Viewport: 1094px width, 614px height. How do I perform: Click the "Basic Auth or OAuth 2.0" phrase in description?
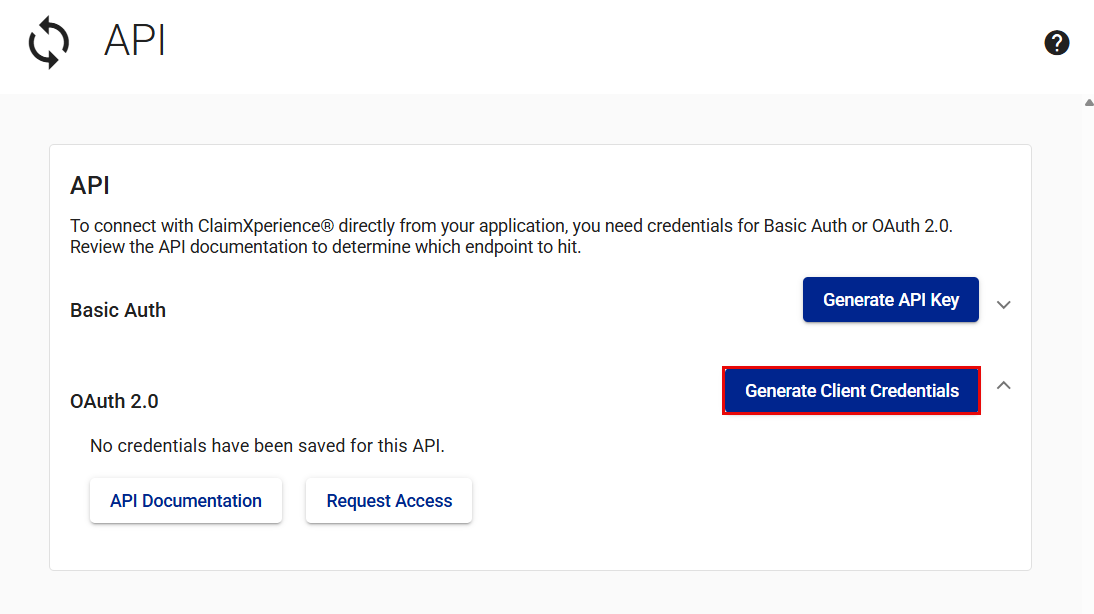coord(858,226)
